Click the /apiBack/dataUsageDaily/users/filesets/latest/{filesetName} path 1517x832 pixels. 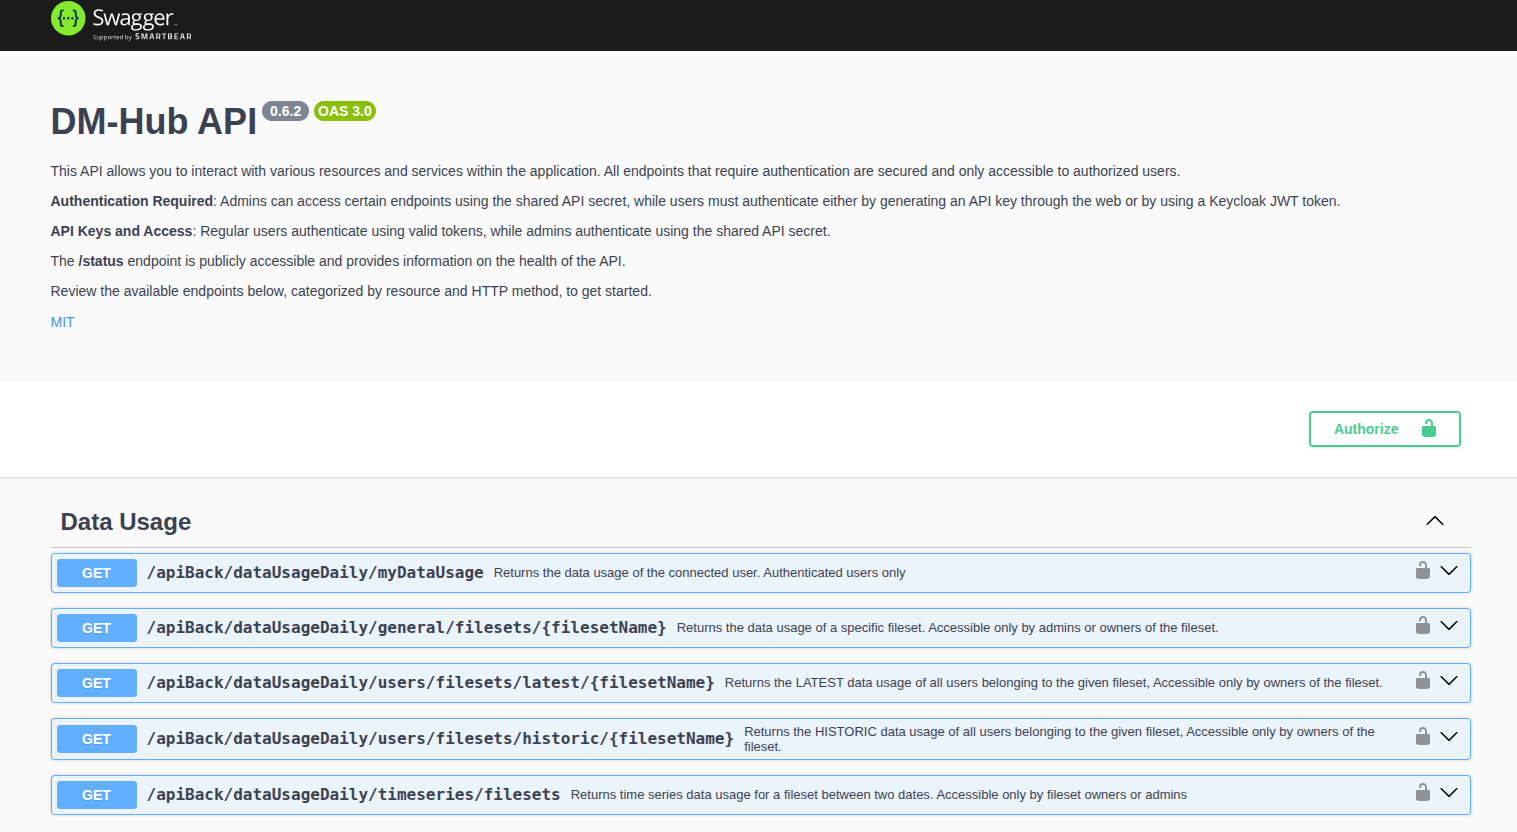430,682
